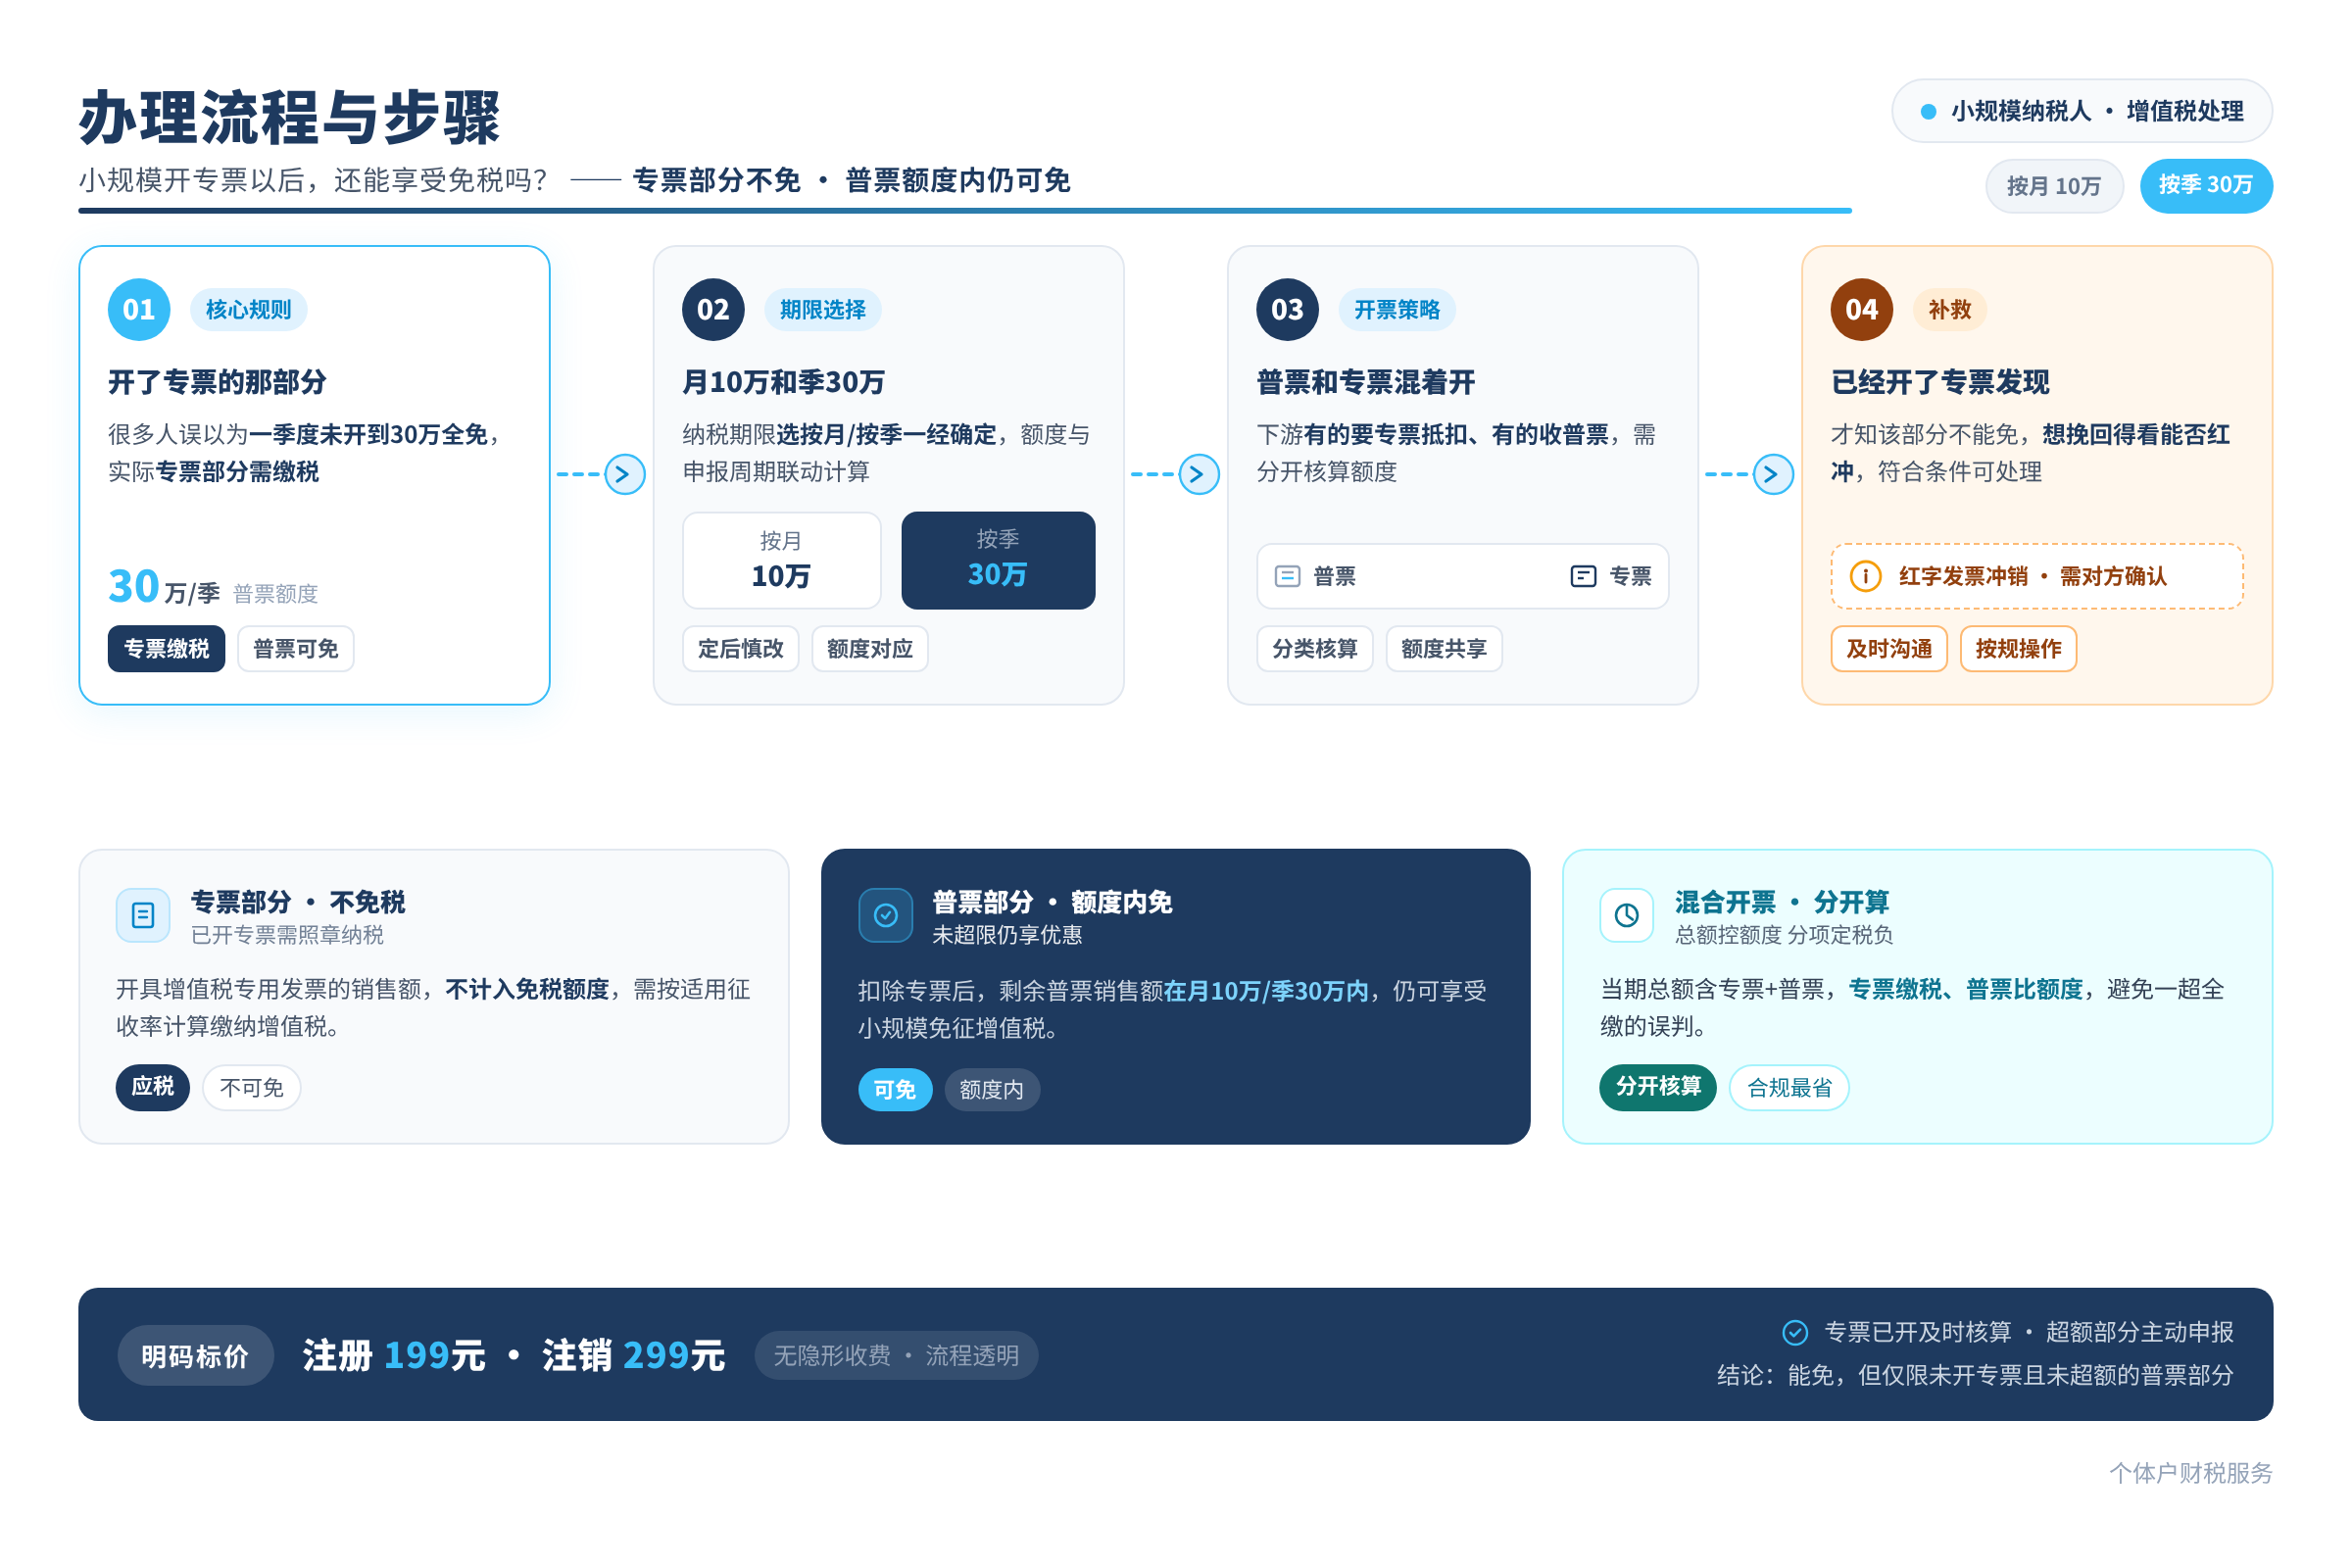Click the blue dot in 小规模纳税人 badge
Image resolution: width=2352 pixels, height=1568 pixels.
point(1928,111)
